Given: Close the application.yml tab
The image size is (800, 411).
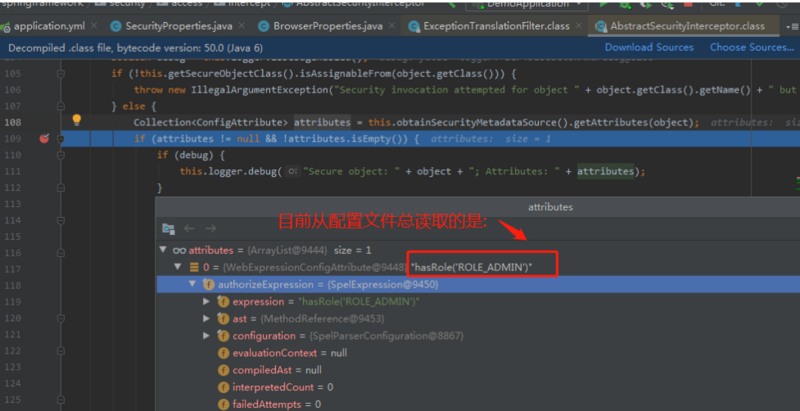Looking at the screenshot, I should [x=94, y=26].
